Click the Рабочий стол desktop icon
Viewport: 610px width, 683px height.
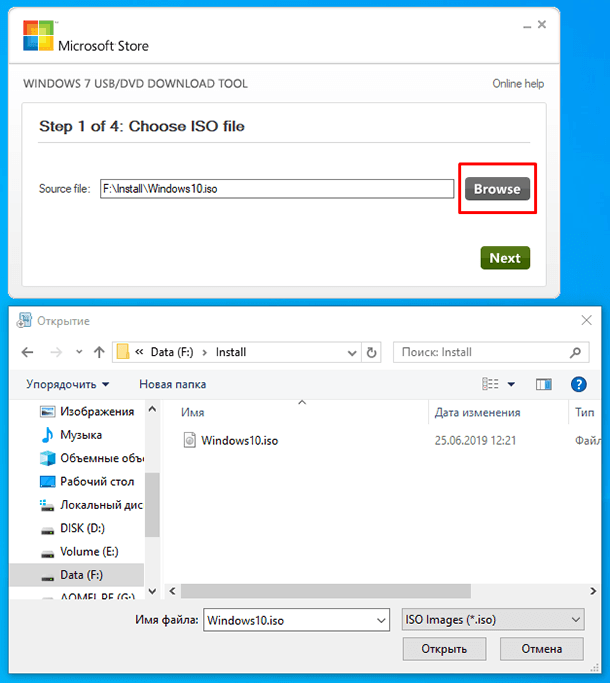(47, 481)
